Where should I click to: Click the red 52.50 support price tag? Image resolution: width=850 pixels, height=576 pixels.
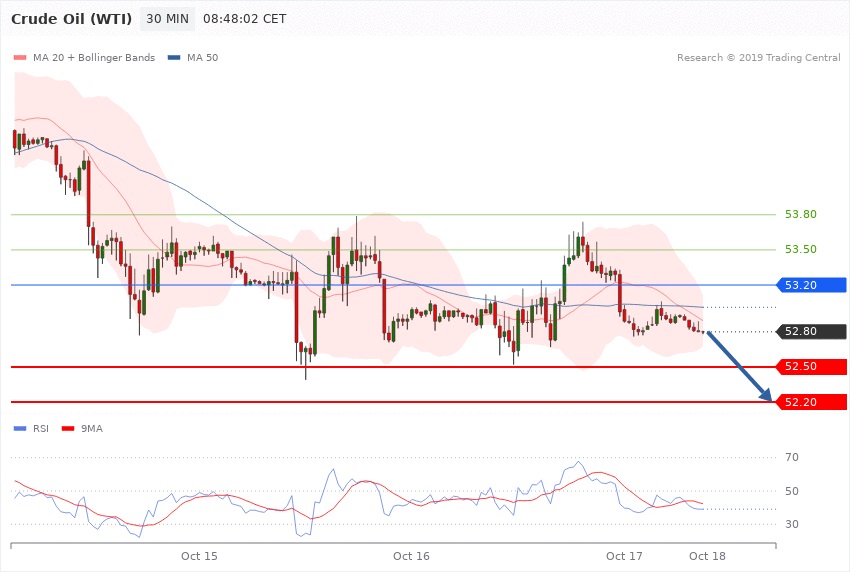(812, 367)
